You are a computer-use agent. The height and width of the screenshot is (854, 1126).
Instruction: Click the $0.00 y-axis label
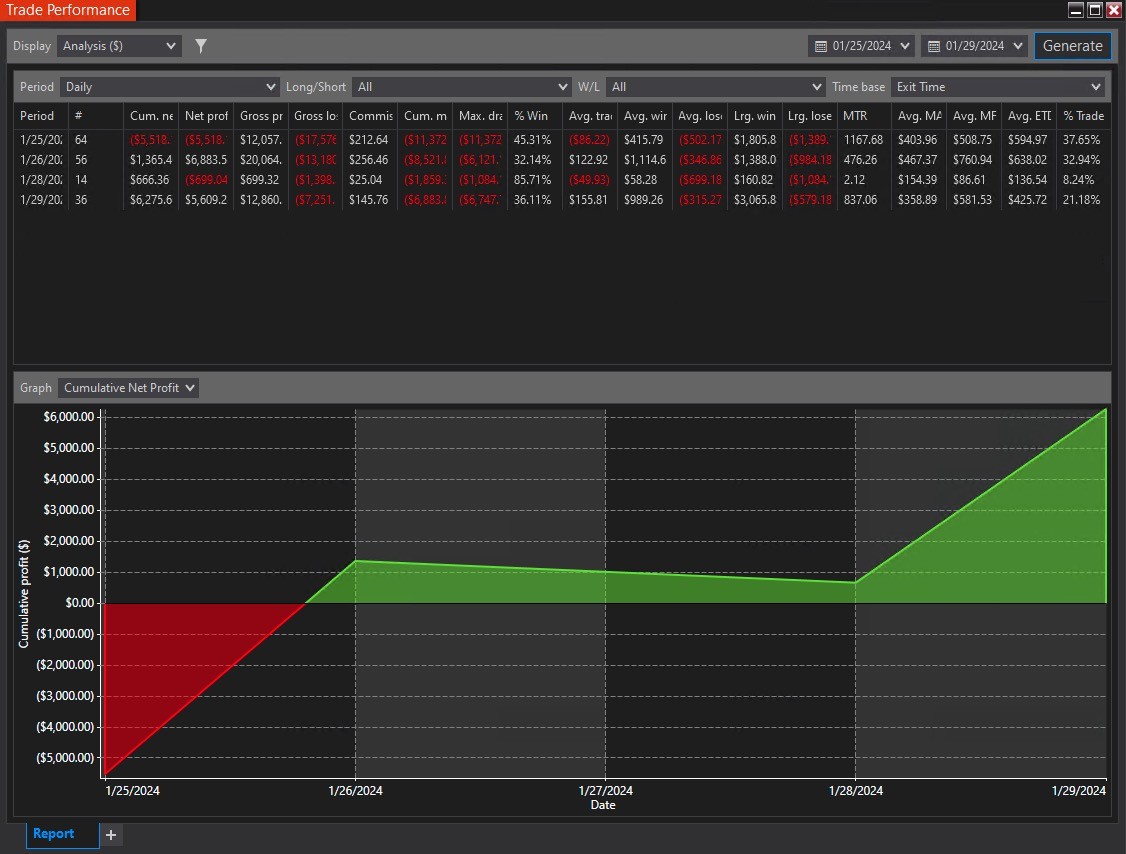click(80, 603)
